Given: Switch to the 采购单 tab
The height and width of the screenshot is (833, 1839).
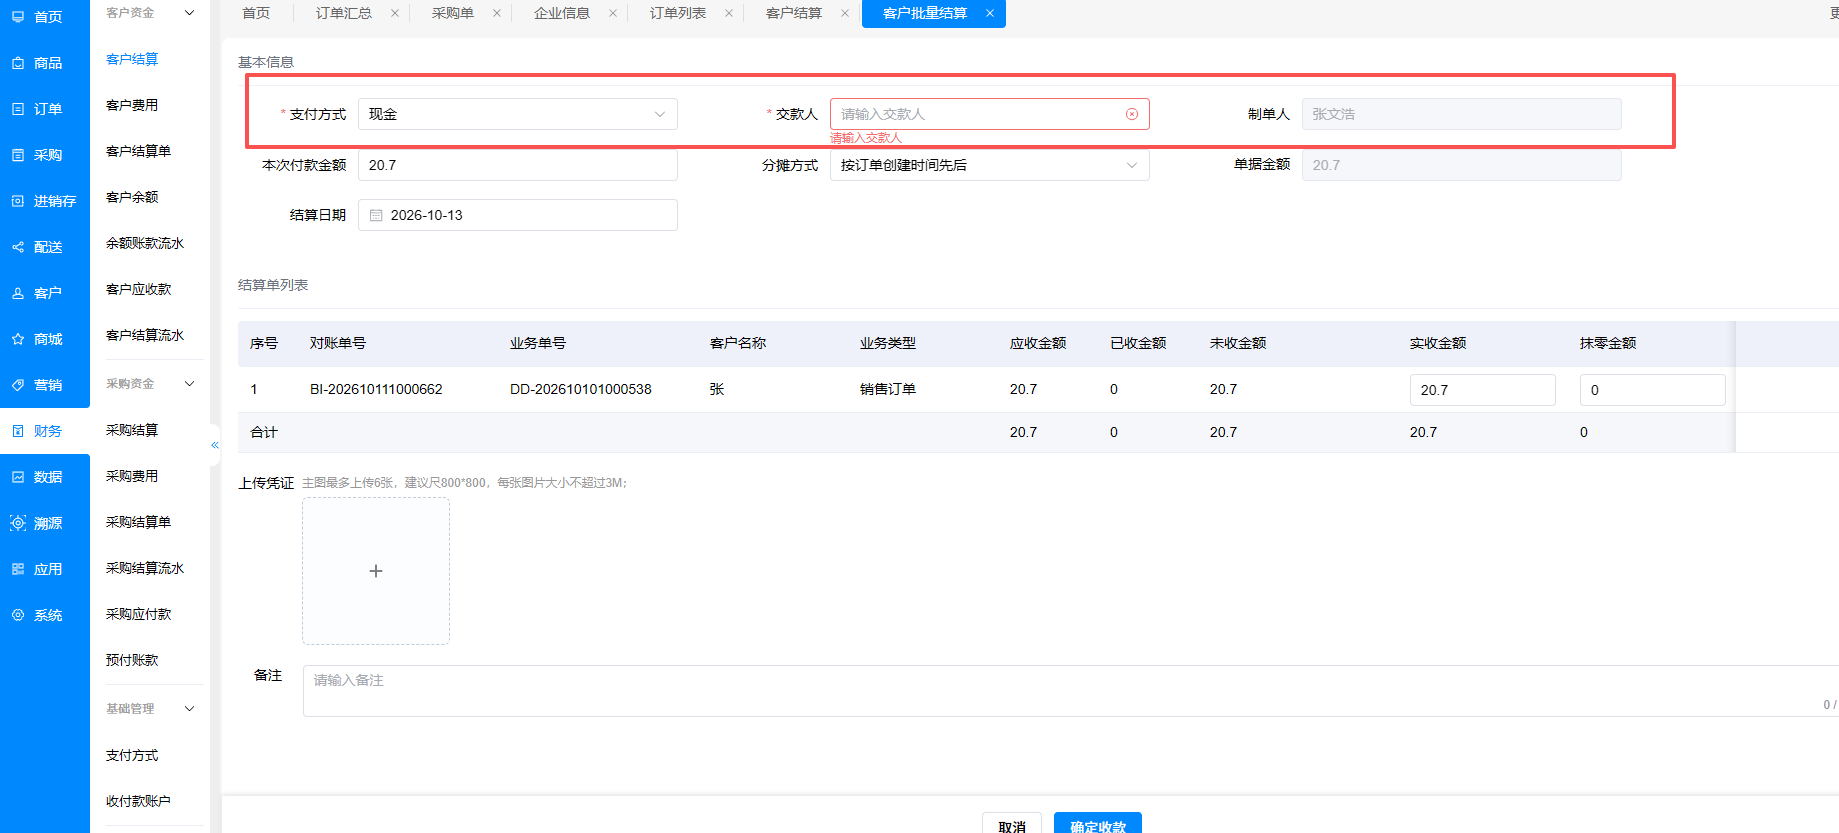Looking at the screenshot, I should click(453, 13).
